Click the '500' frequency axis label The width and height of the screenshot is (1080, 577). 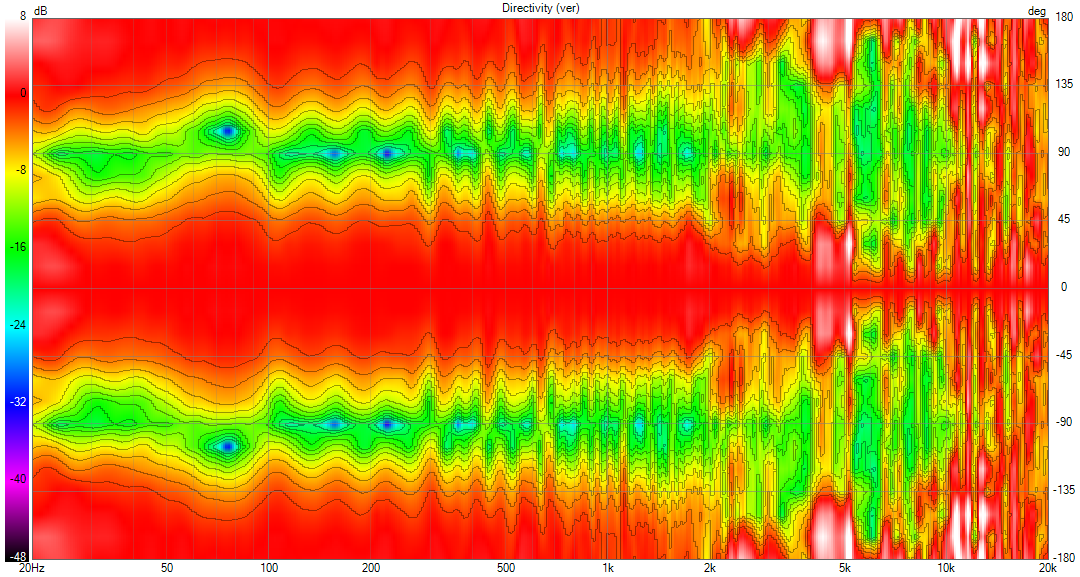tap(506, 568)
